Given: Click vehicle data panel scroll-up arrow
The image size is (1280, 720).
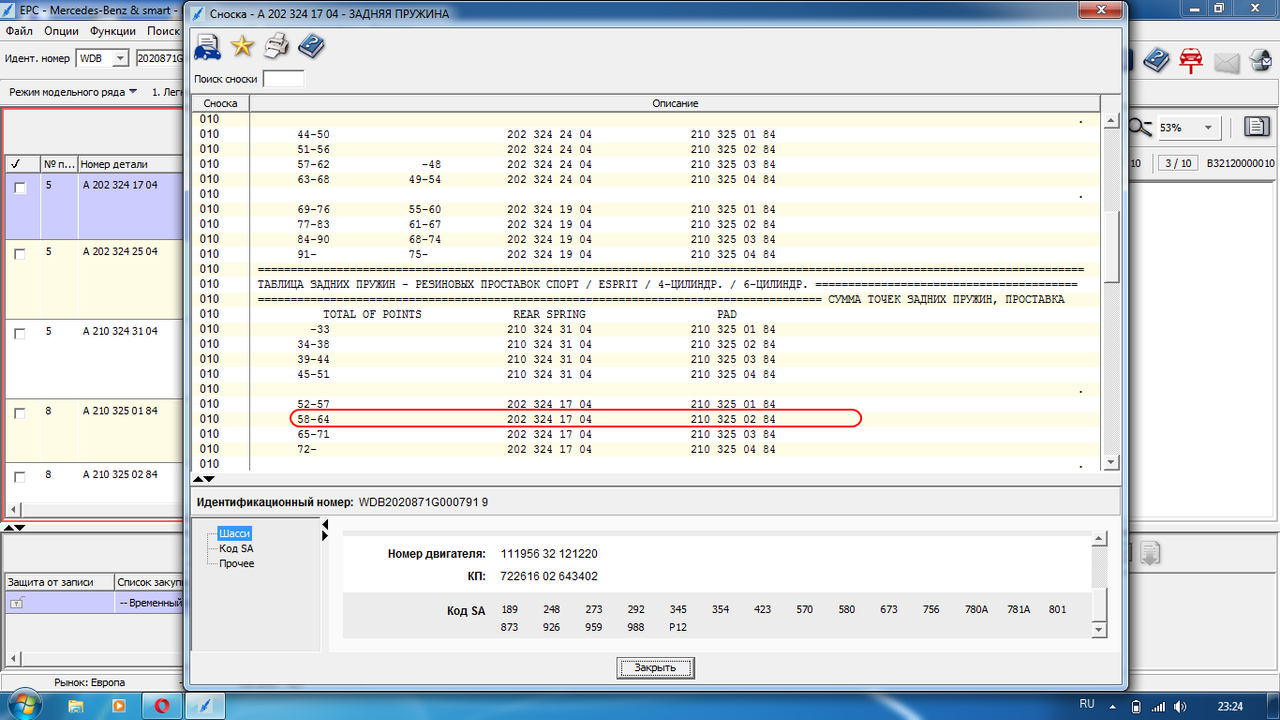Looking at the screenshot, I should (x=1100, y=539).
